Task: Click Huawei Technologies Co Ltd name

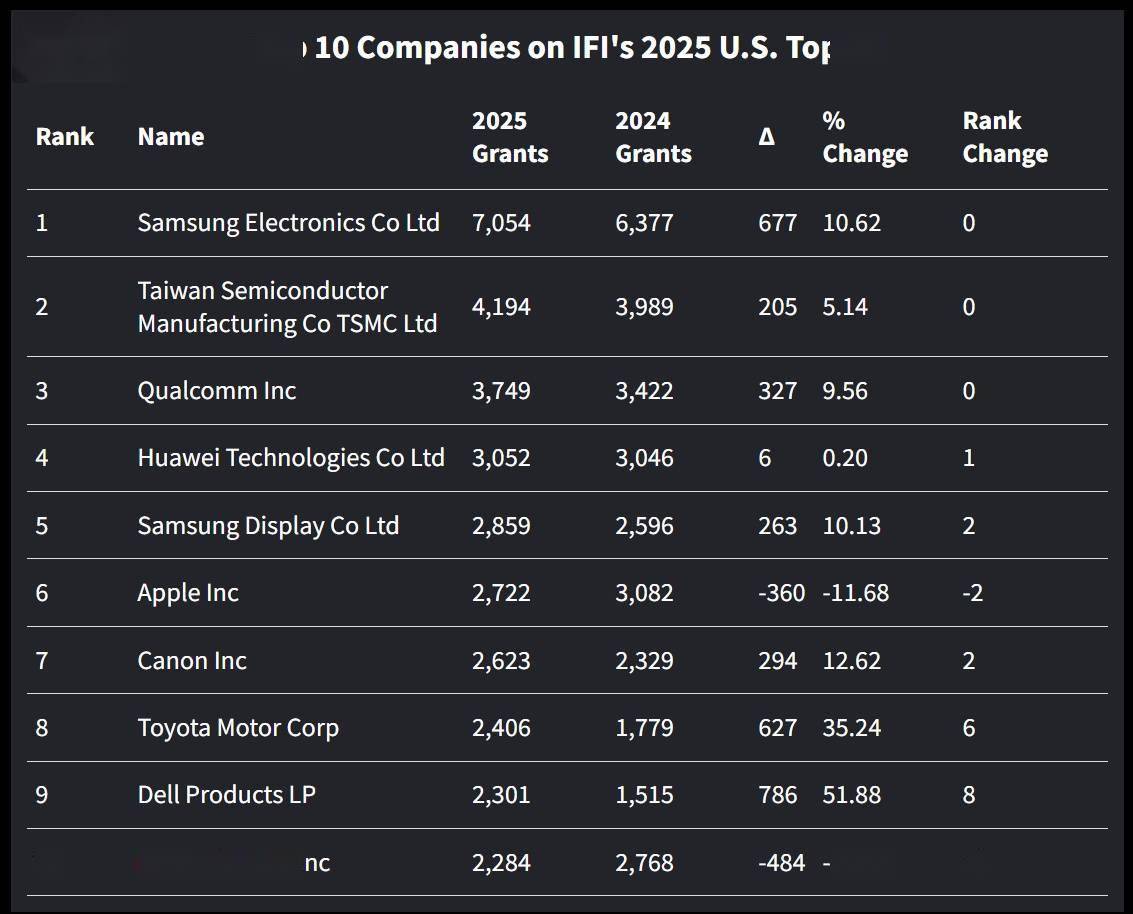Action: pyautogui.click(x=290, y=458)
